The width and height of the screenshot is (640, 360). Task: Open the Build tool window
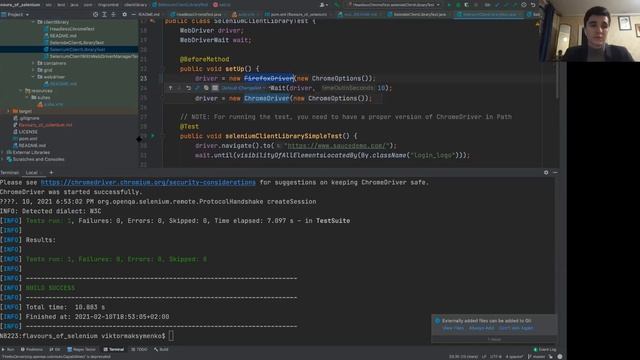click(161, 349)
